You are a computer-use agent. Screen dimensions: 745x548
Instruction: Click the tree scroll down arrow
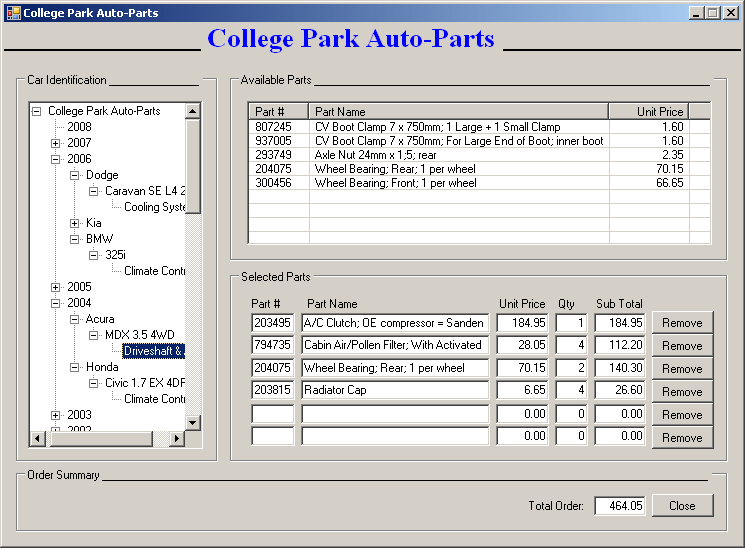[192, 422]
